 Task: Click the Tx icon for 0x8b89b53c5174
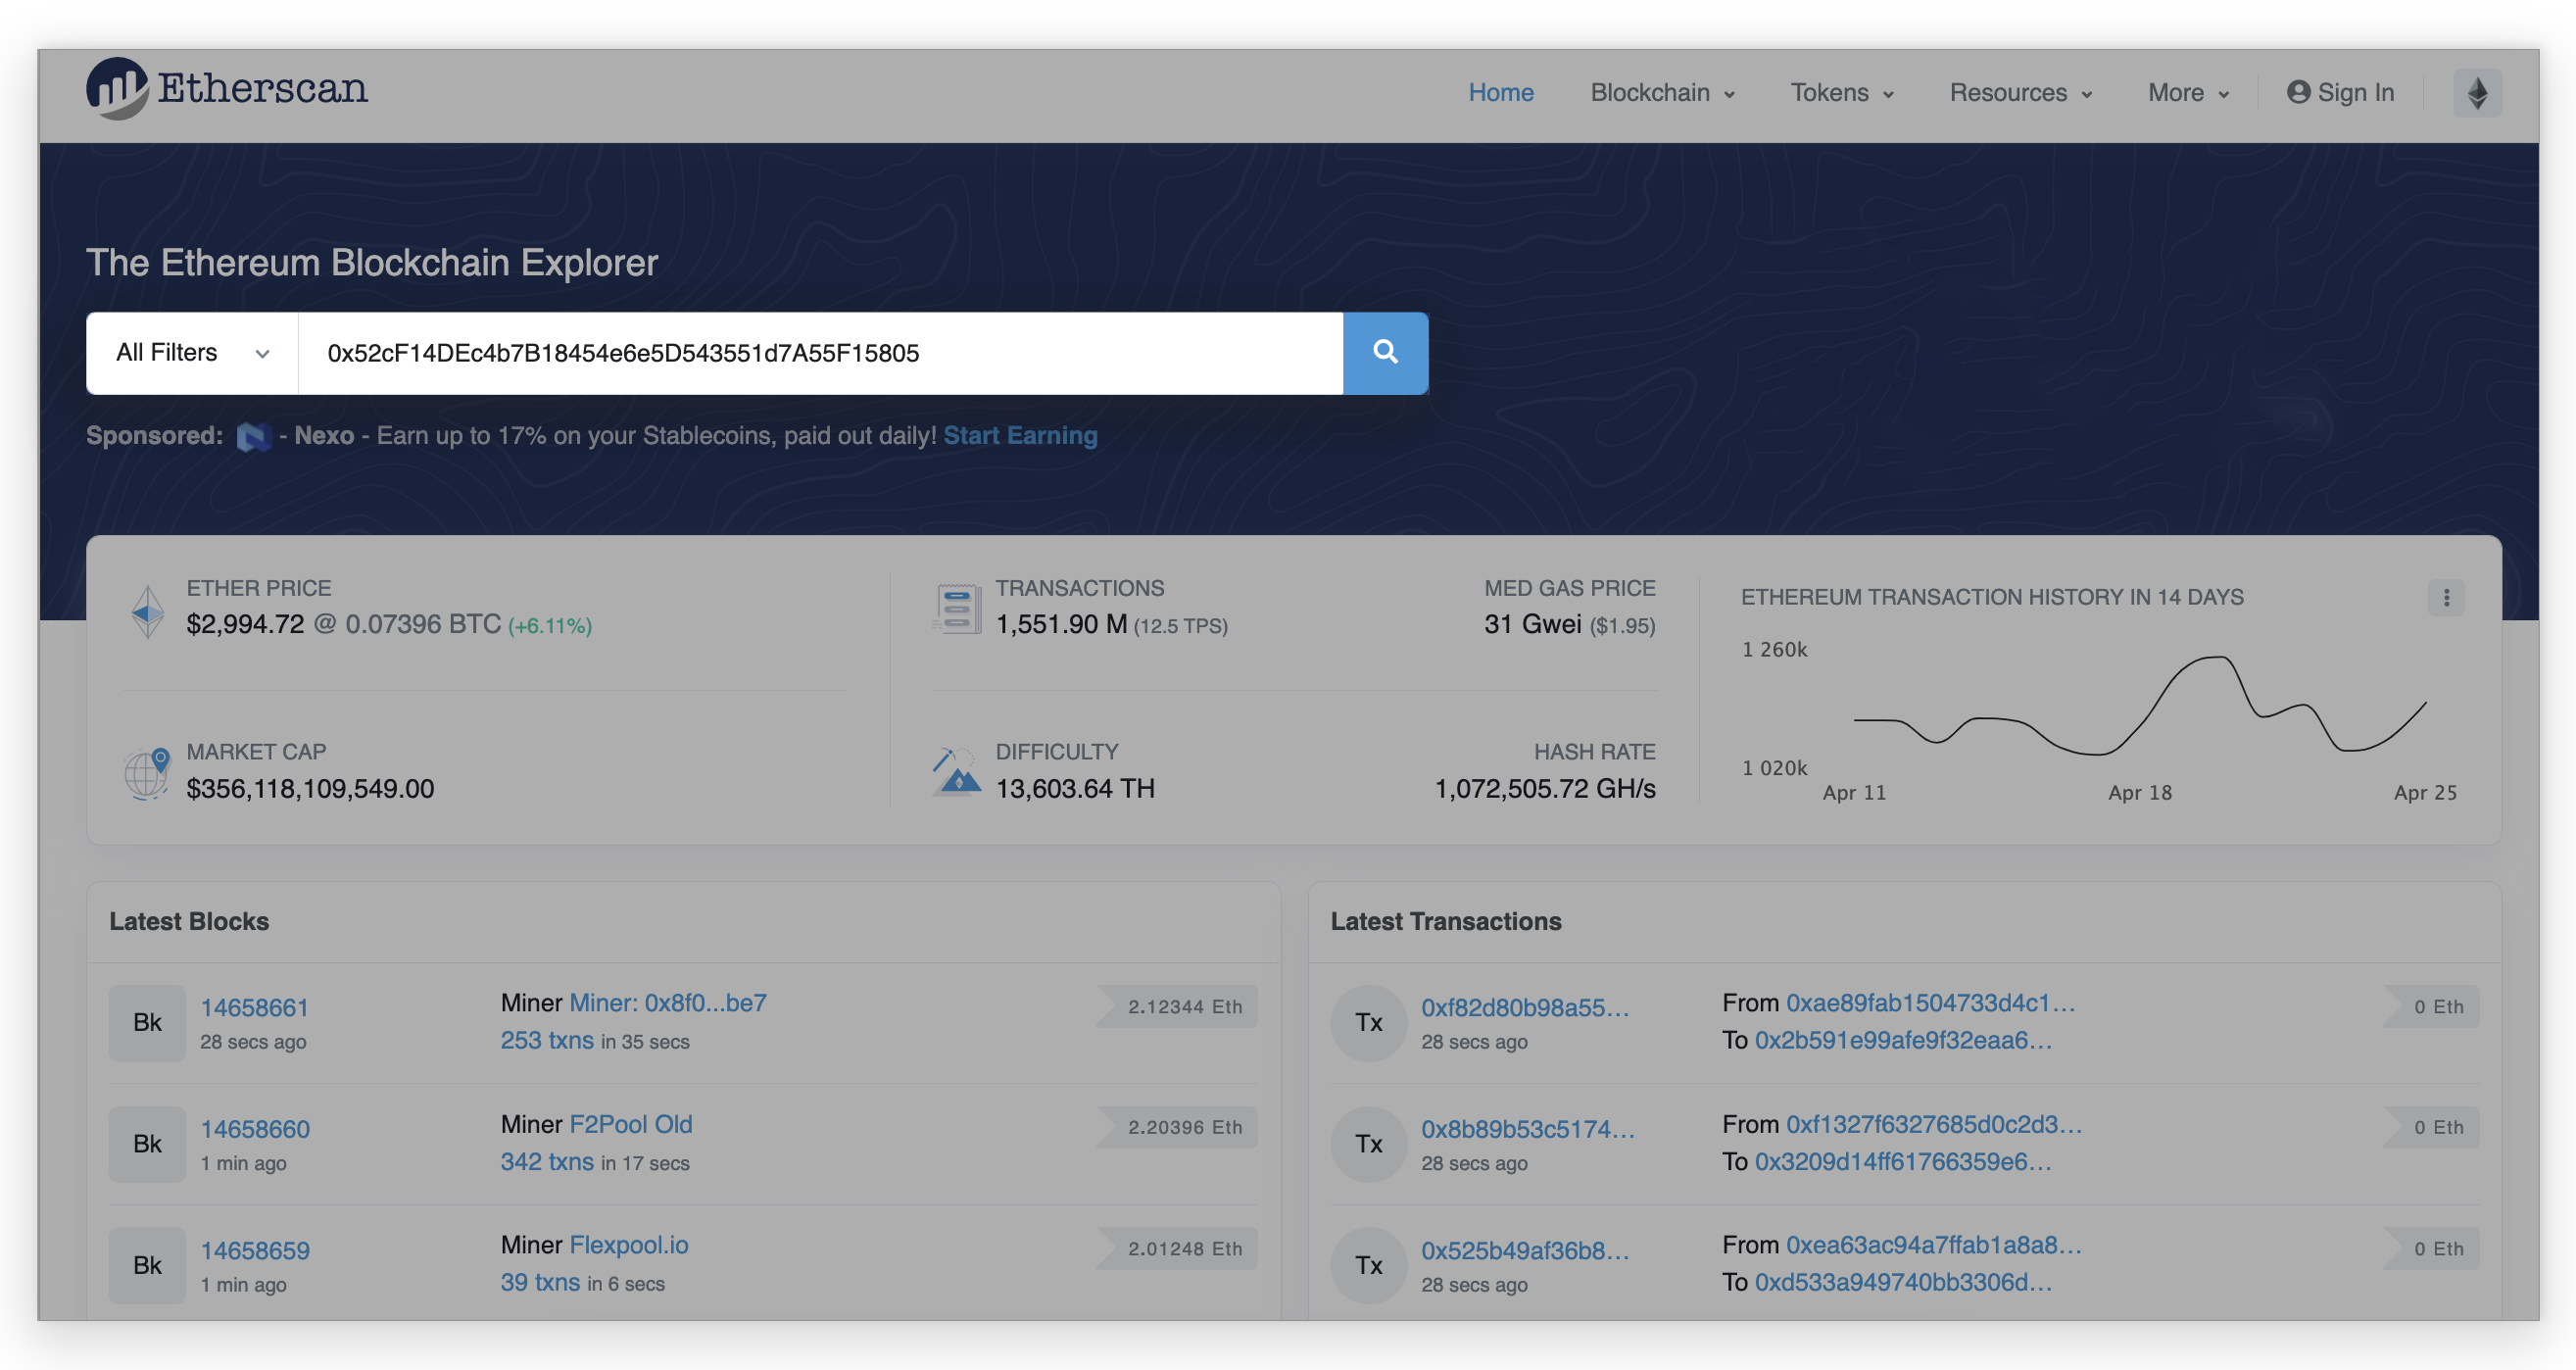(x=1369, y=1144)
